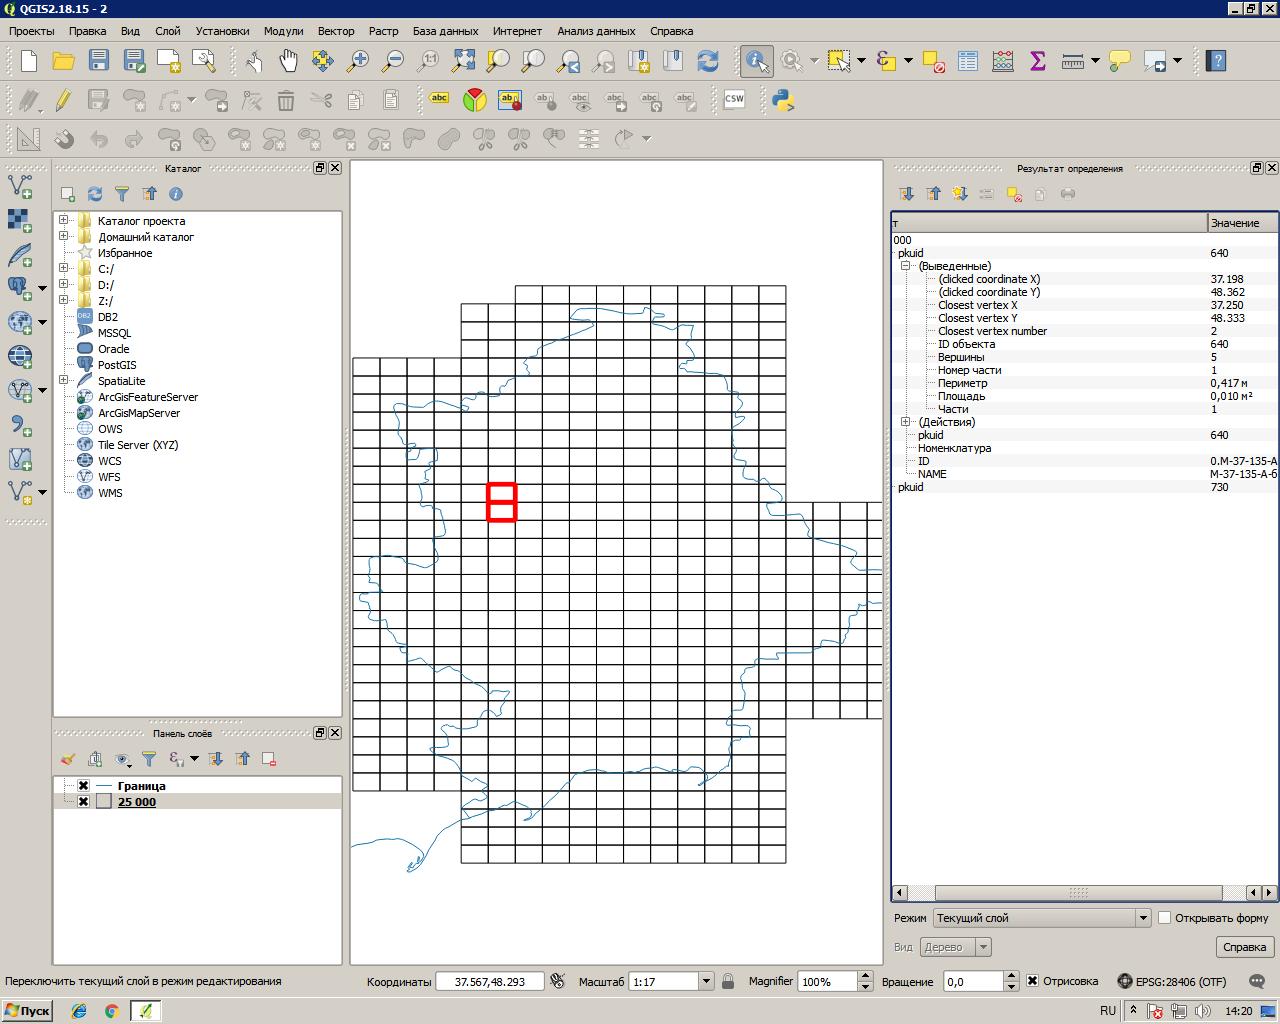Open the Масштаб scale dropdown
The width and height of the screenshot is (1280, 1024).
point(706,982)
